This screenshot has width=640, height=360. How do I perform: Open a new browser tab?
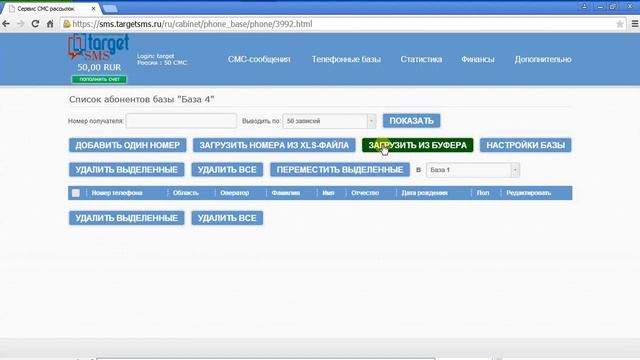(x=110, y=9)
